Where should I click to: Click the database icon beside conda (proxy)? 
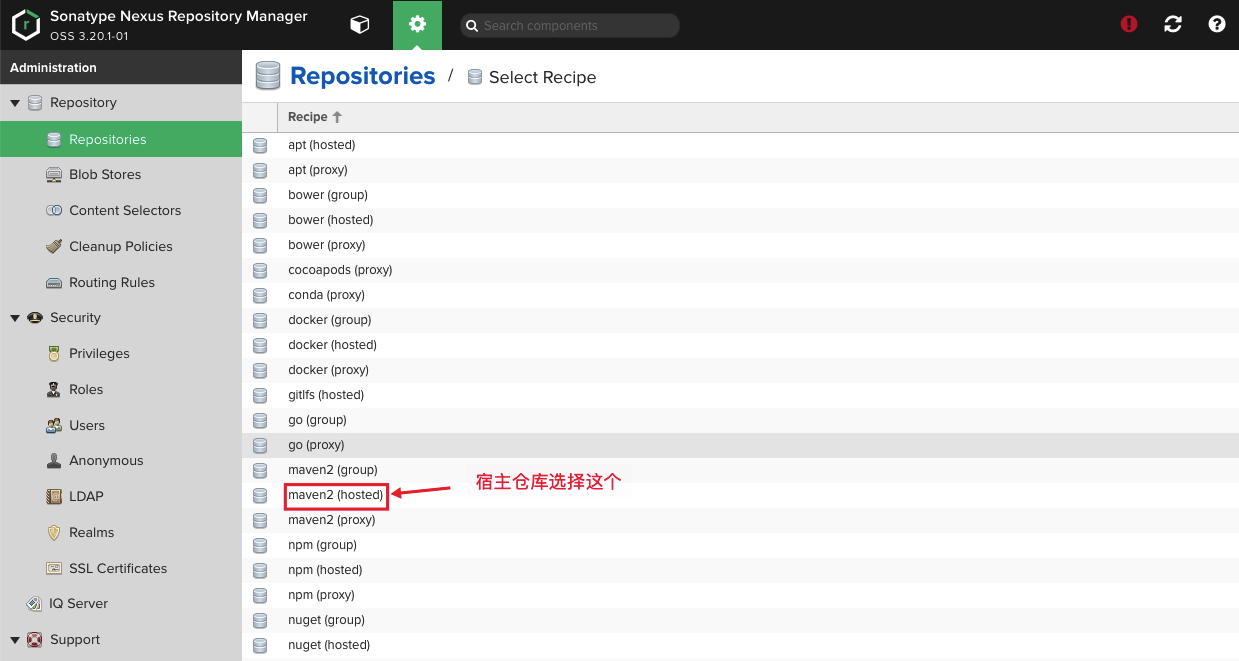coord(260,296)
